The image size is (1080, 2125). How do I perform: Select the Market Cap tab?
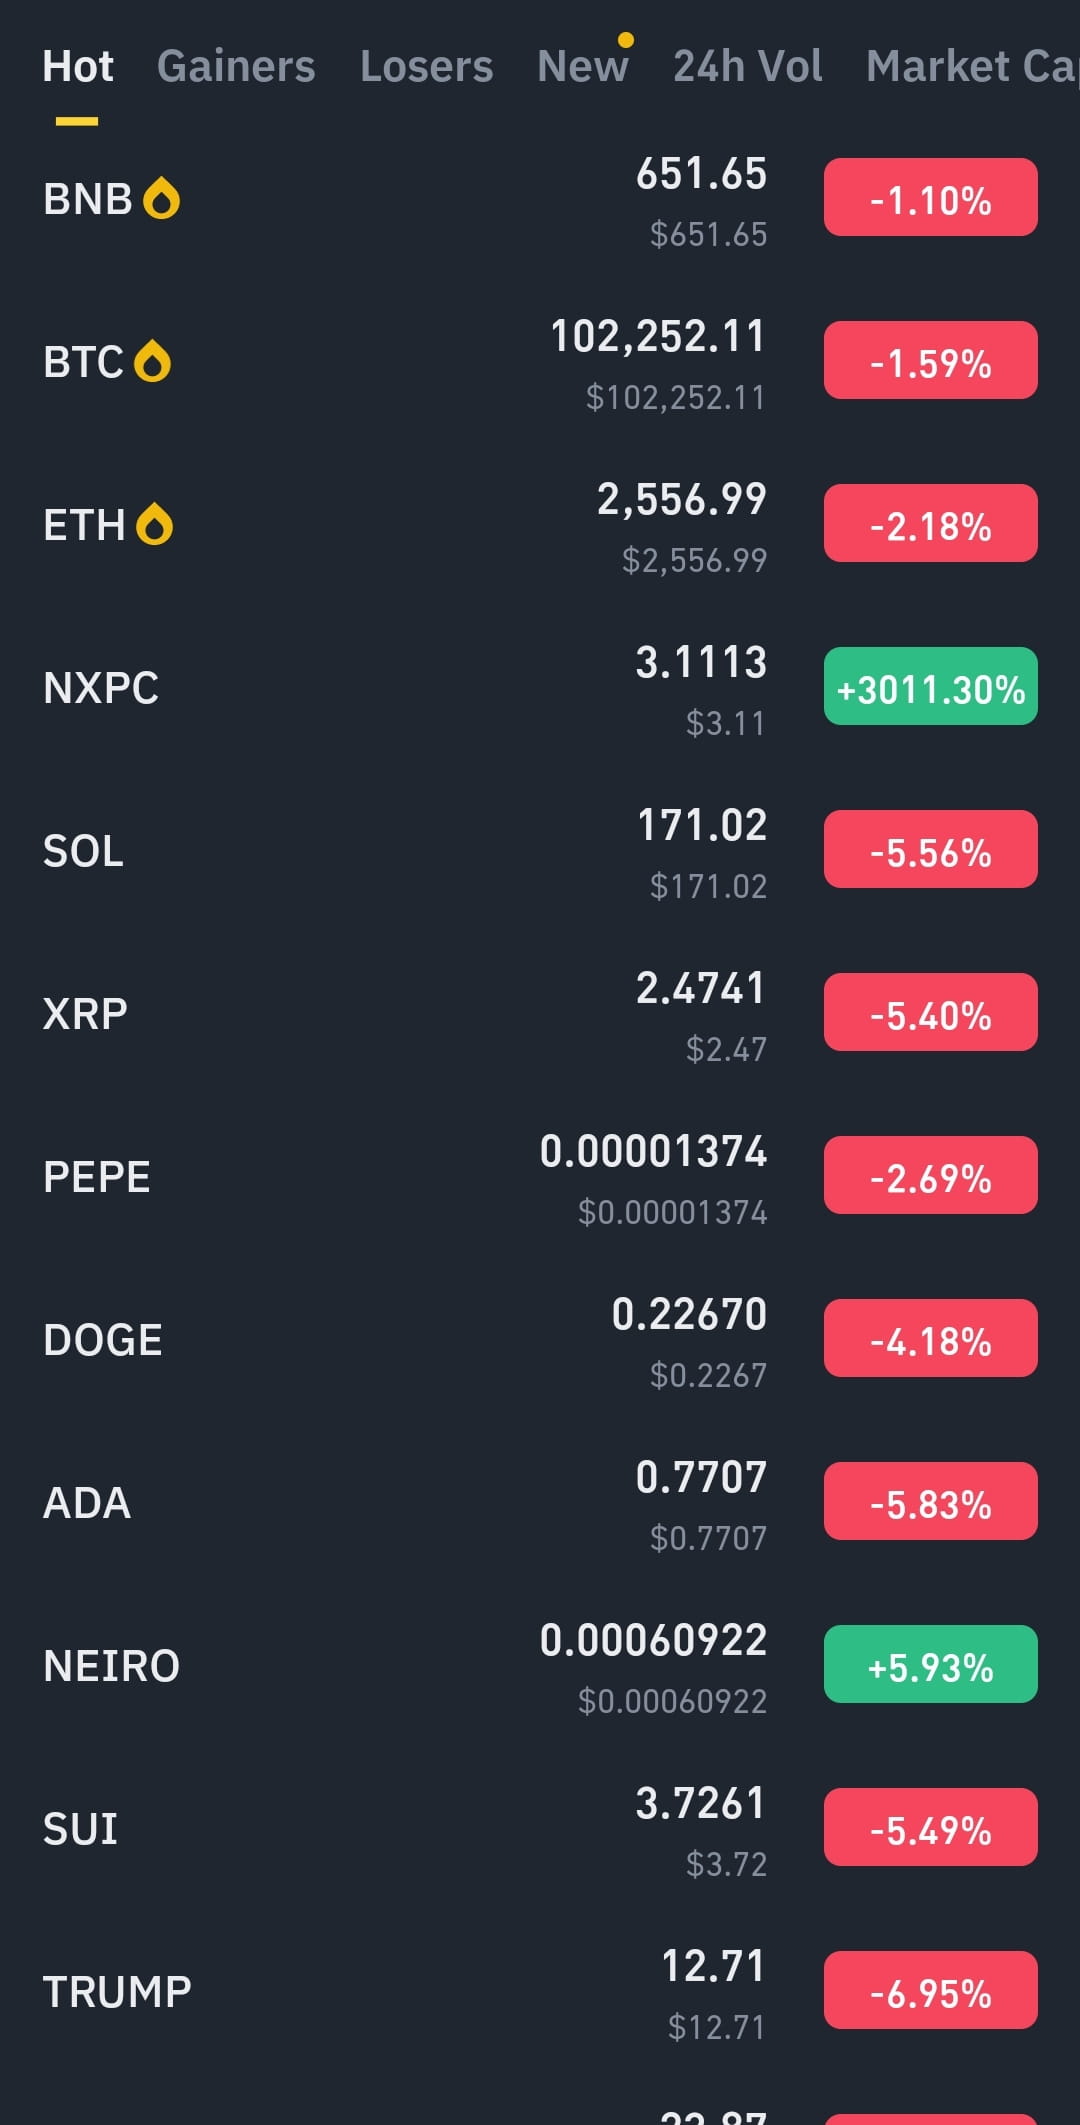972,66
